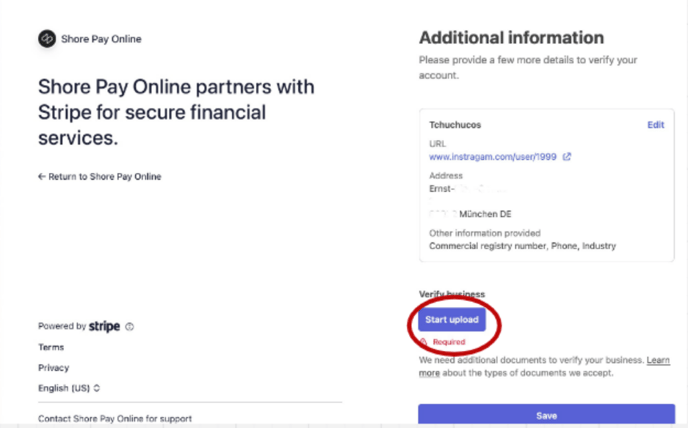The width and height of the screenshot is (688, 428).
Task: Click the Tchuchucos business name heading
Action: click(x=456, y=125)
